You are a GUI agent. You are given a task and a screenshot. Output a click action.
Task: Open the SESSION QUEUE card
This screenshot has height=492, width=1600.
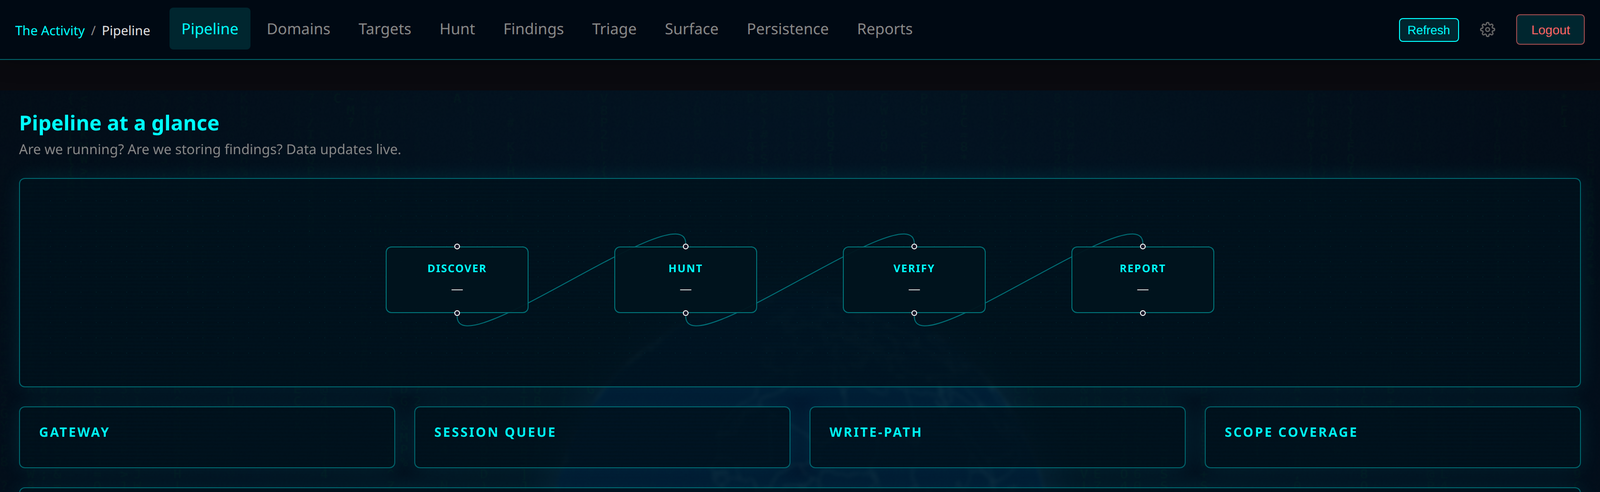(x=602, y=437)
